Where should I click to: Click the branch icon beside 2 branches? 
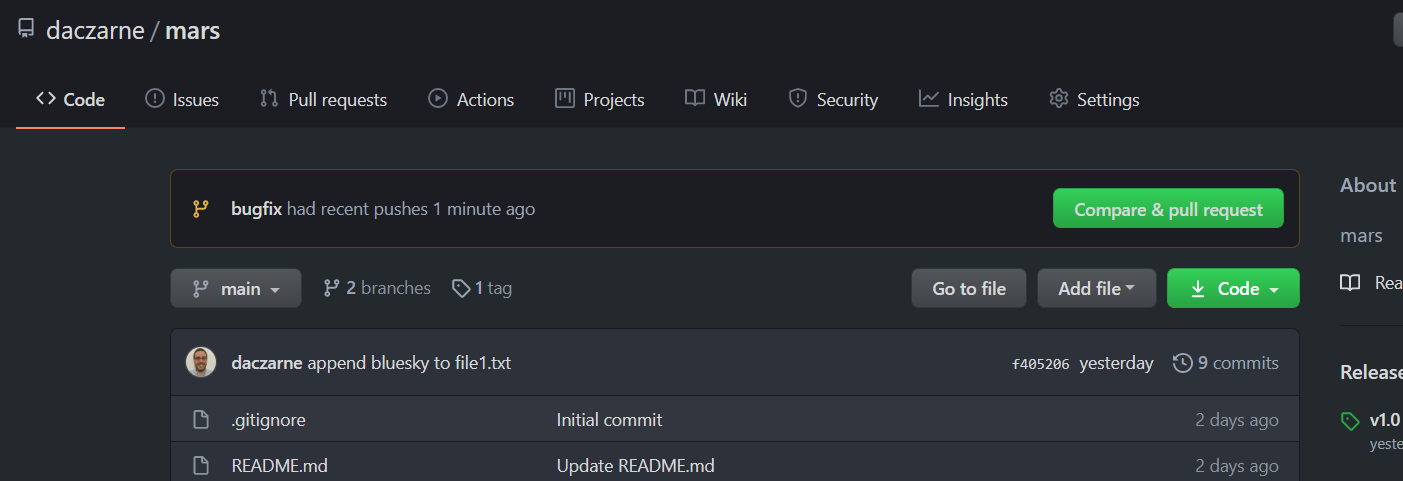332,288
